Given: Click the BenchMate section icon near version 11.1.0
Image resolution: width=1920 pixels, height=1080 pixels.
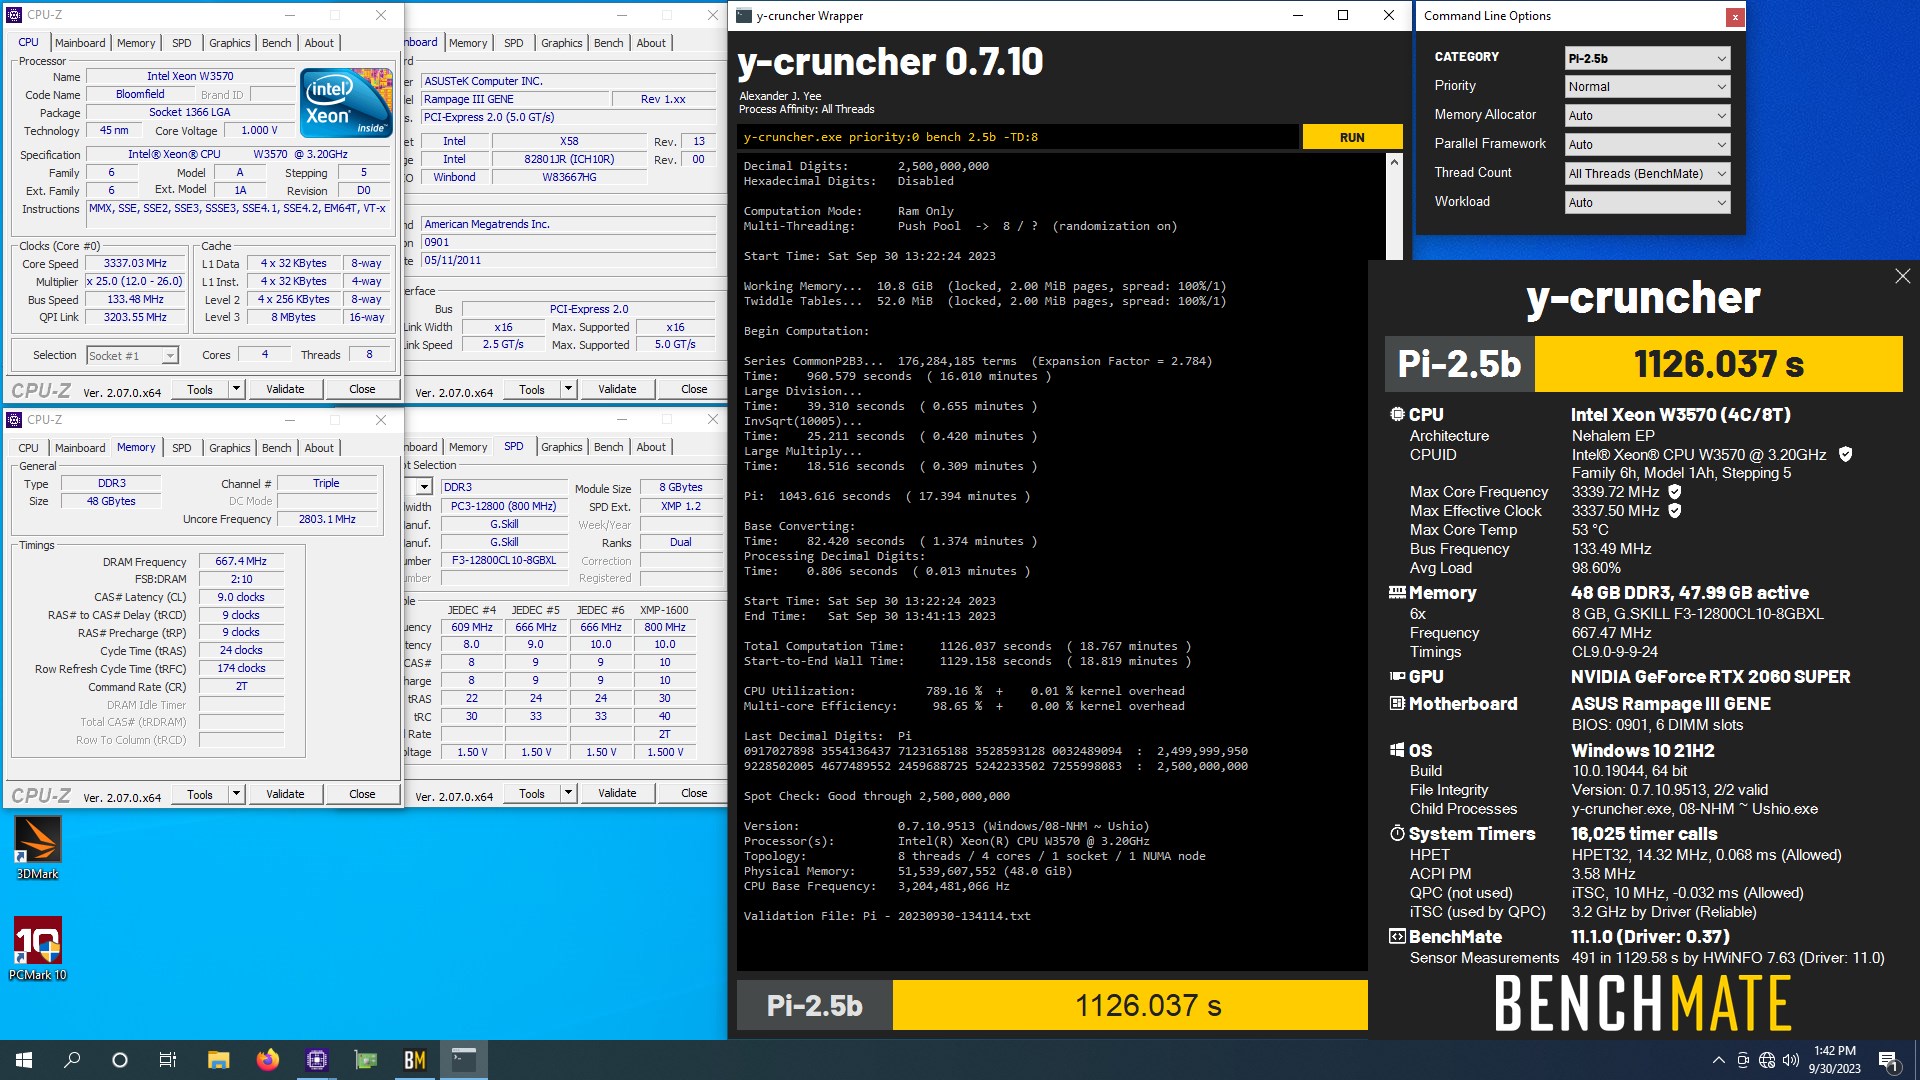Looking at the screenshot, I should [1397, 936].
